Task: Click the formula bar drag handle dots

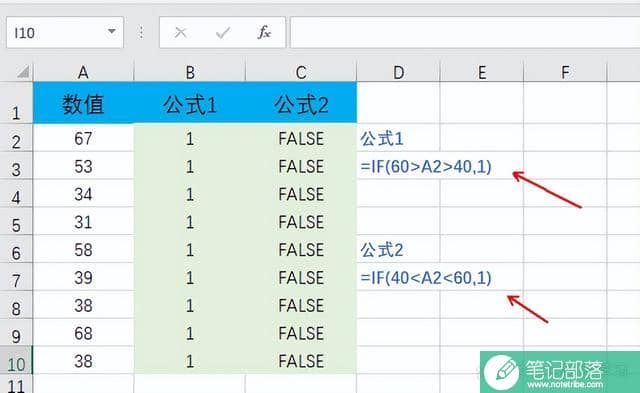Action: (141, 32)
